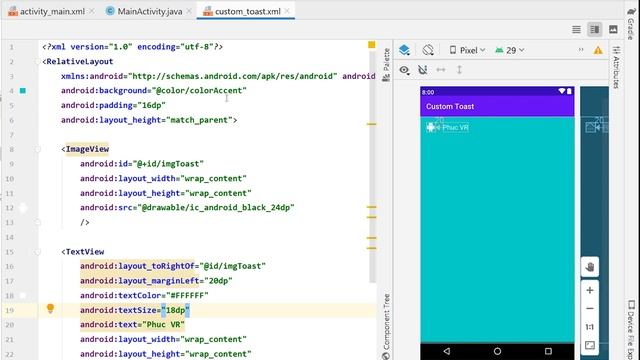Collapse the ImageView tag fold marker
The image size is (640, 360).
tap(38, 149)
